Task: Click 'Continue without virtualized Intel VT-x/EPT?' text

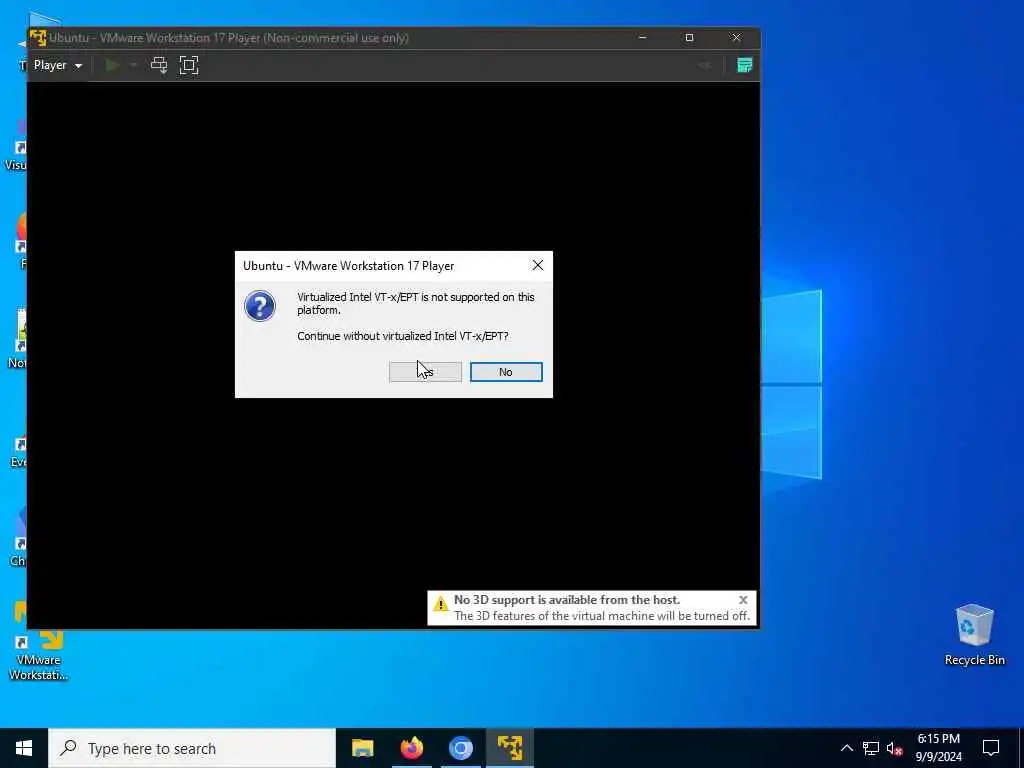Action: point(402,336)
